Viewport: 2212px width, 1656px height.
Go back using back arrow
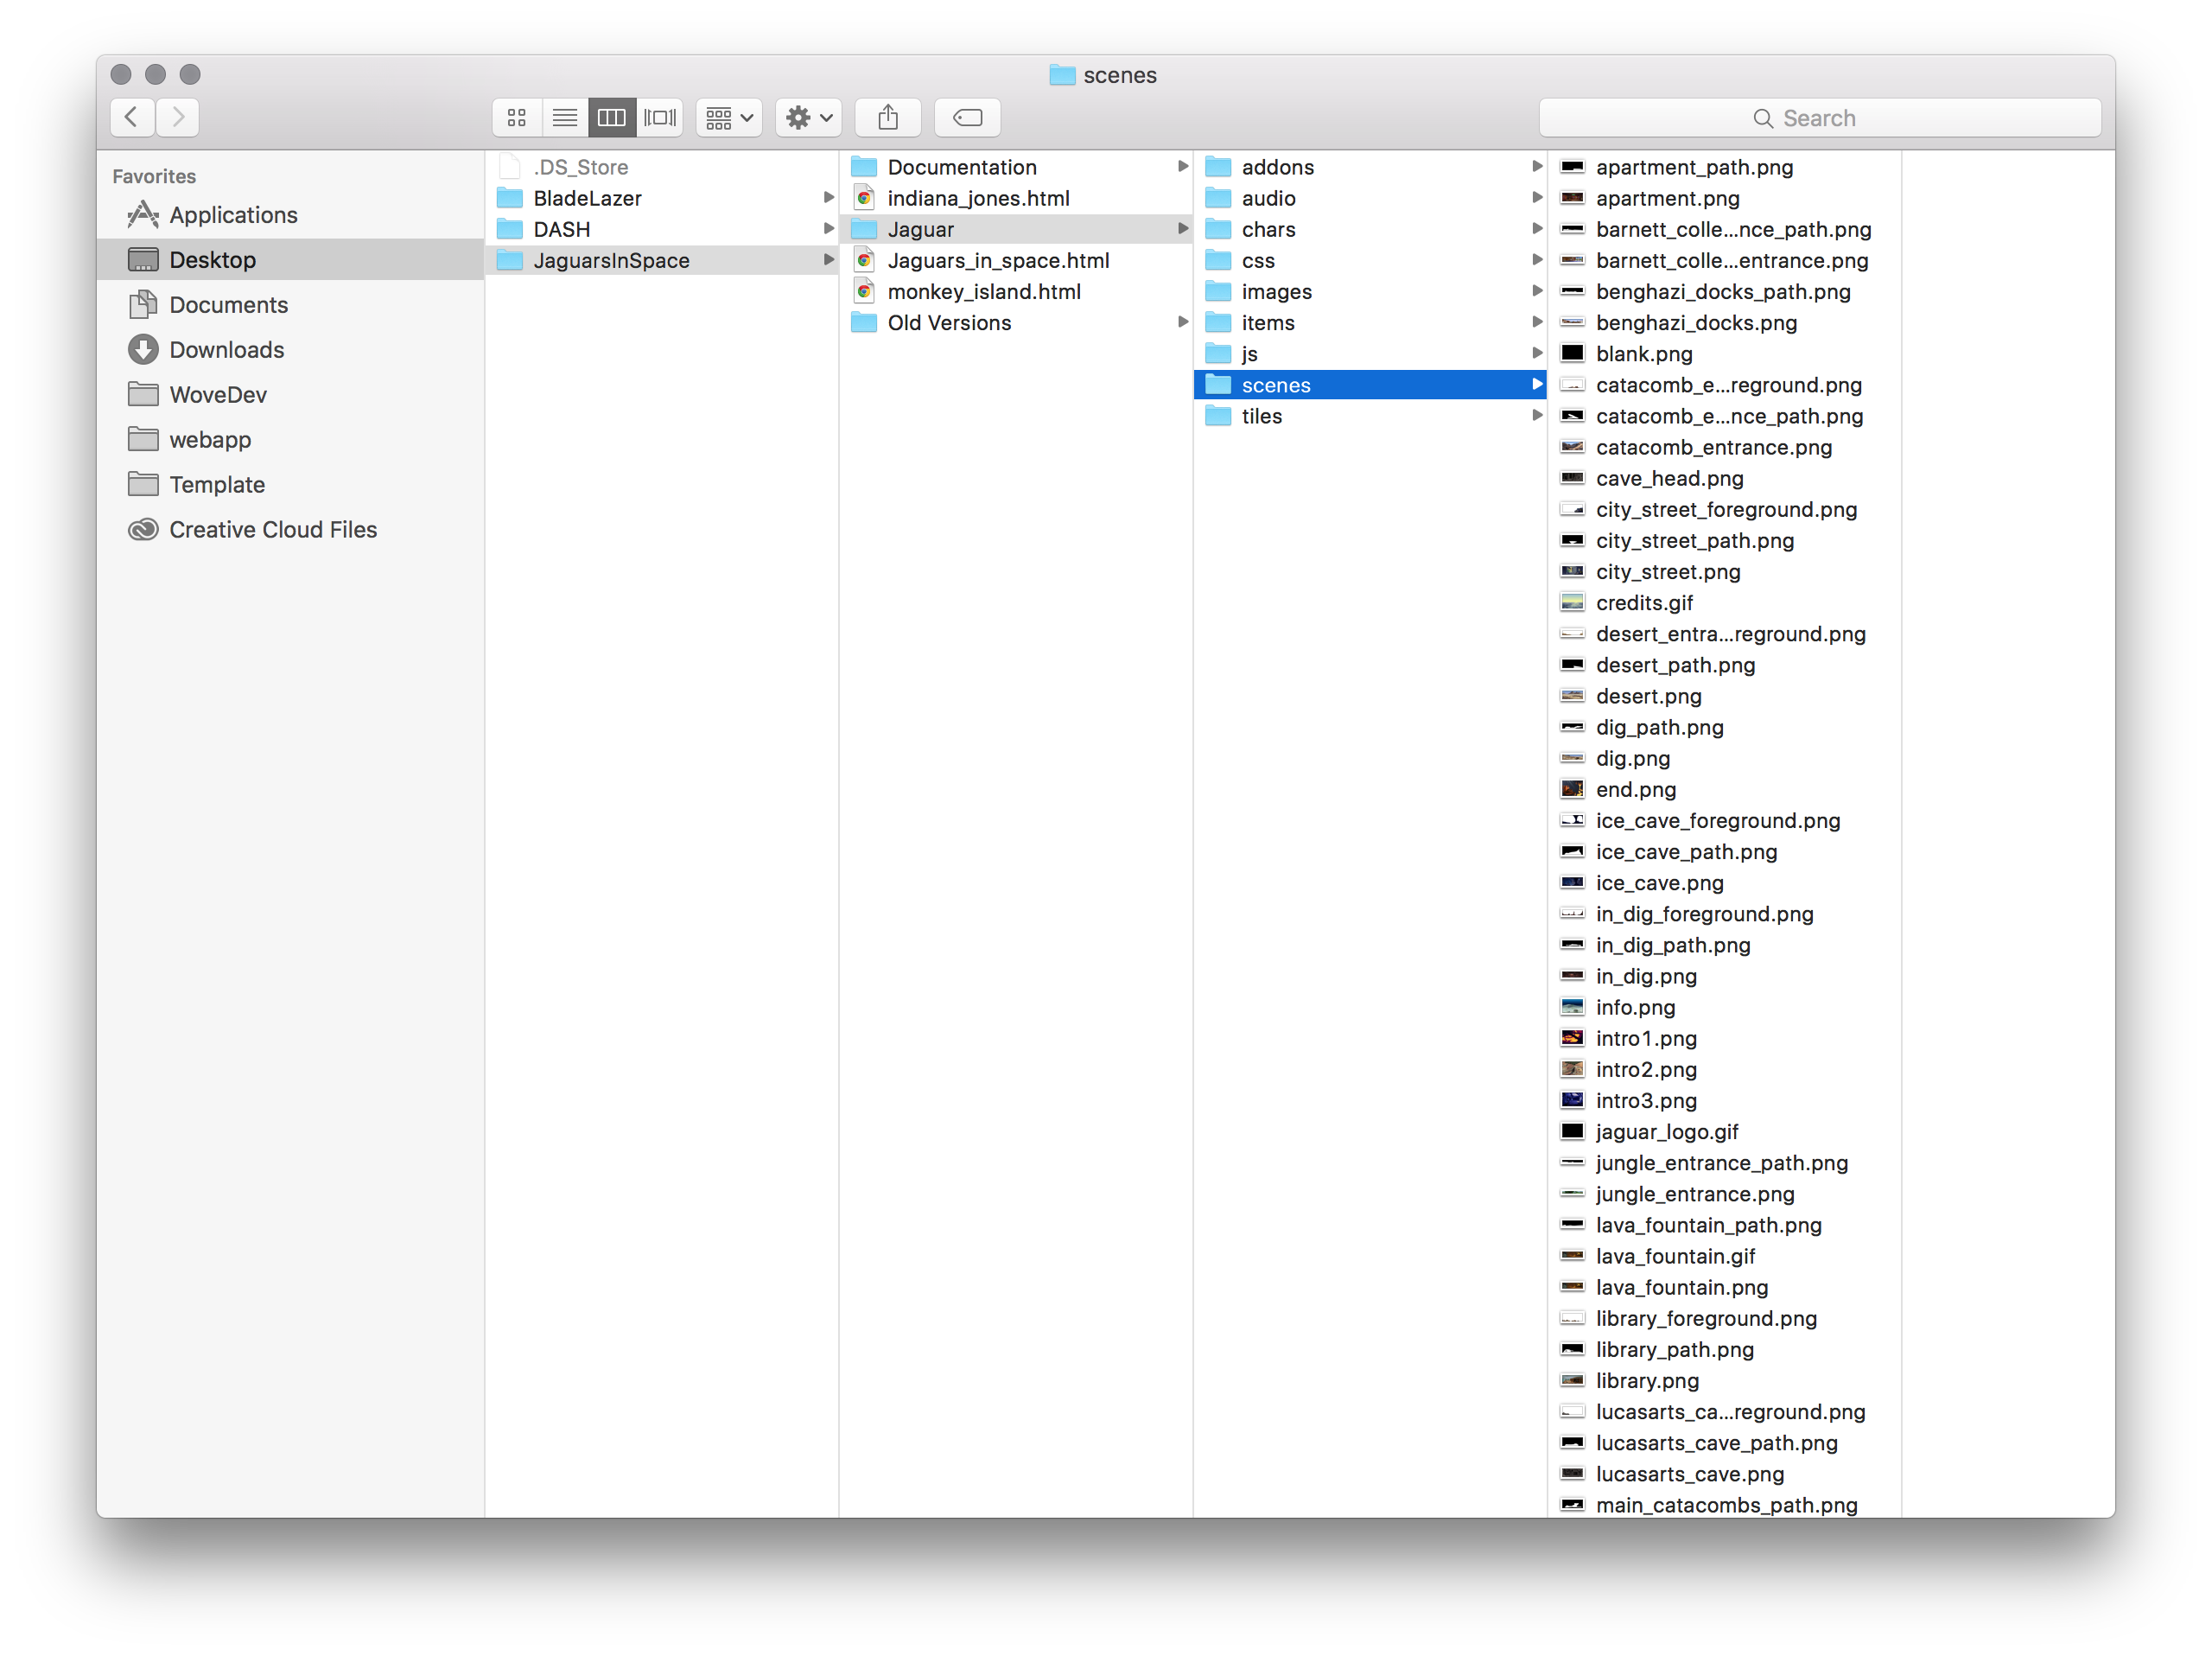click(132, 118)
